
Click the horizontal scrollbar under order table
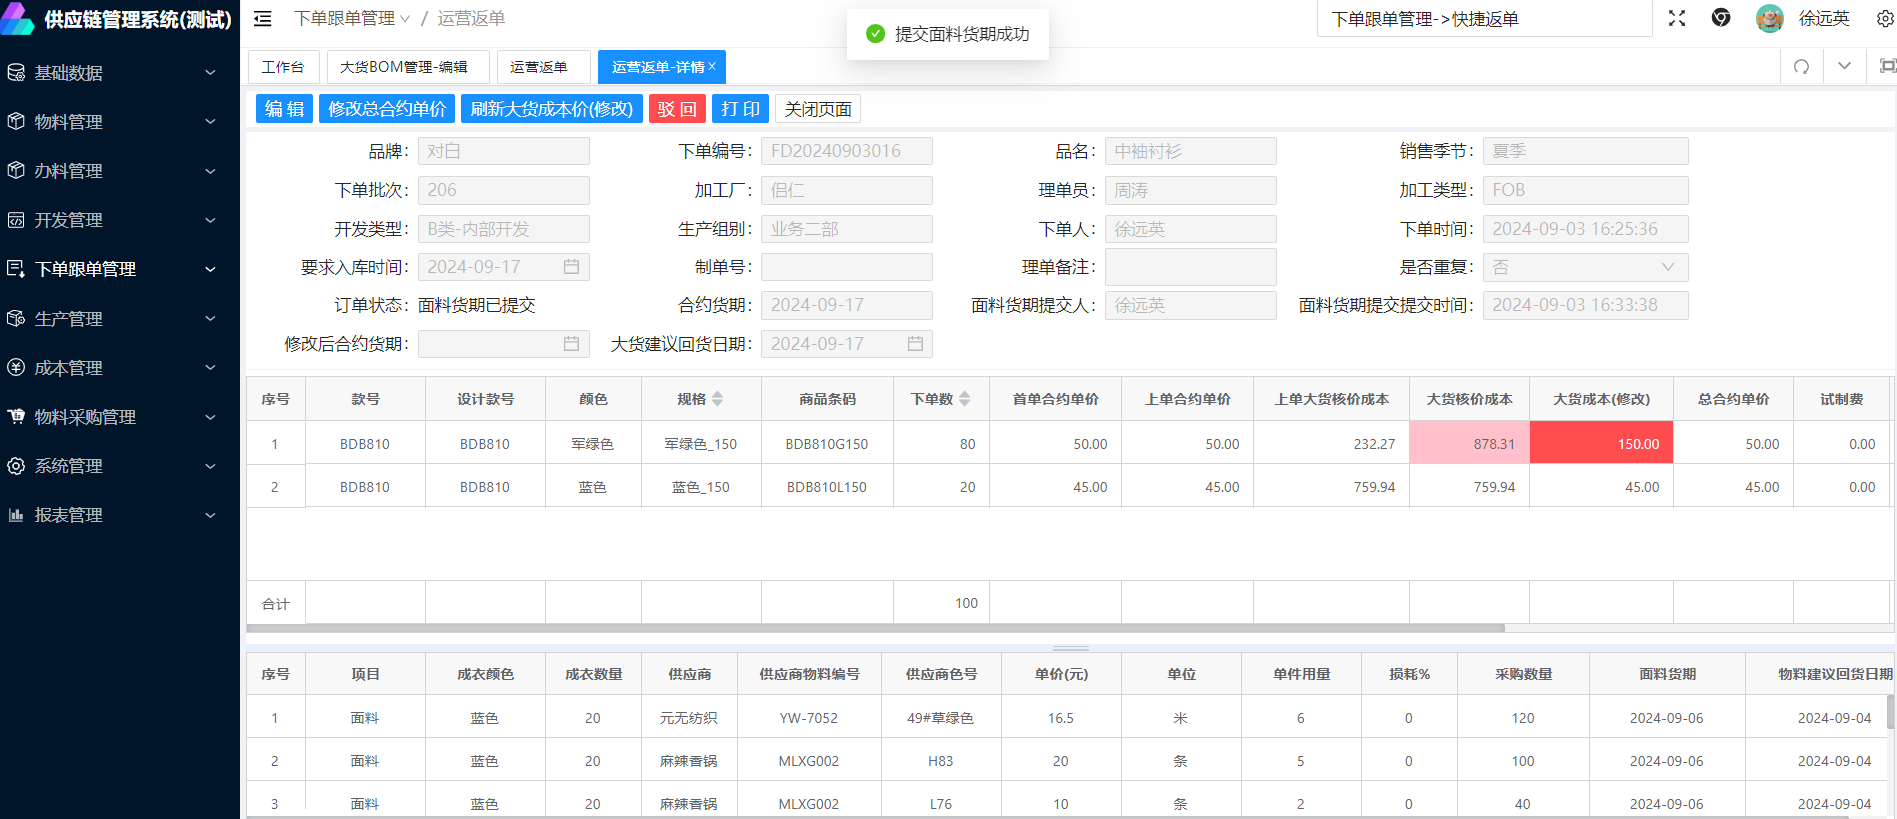pos(875,628)
